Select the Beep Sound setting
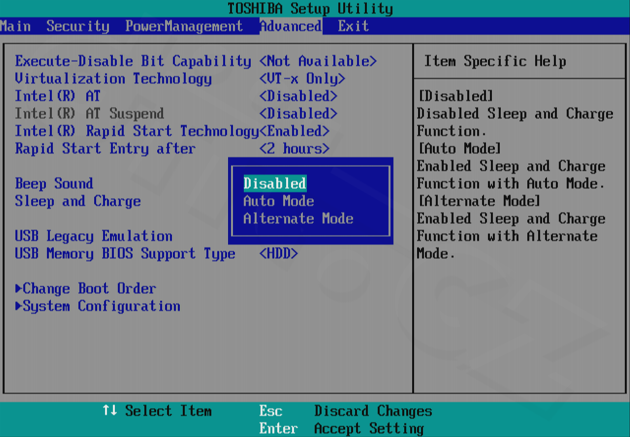Image resolution: width=630 pixels, height=437 pixels. pos(54,184)
